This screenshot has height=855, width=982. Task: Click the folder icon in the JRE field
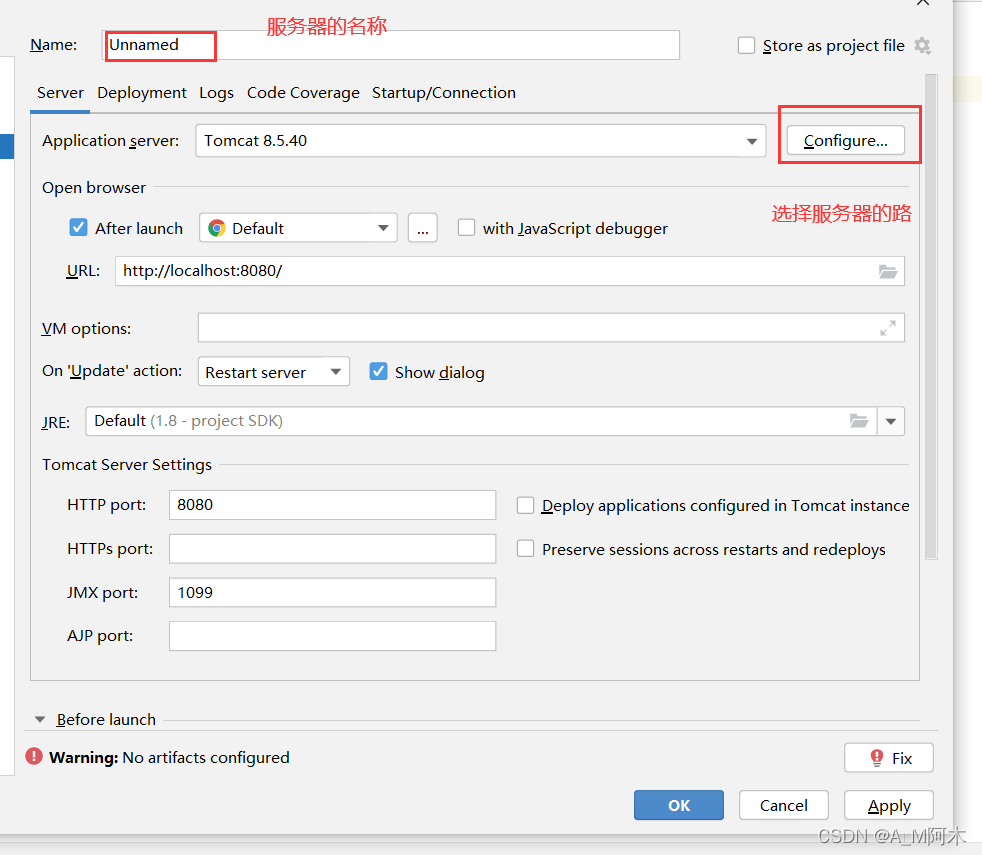(859, 421)
